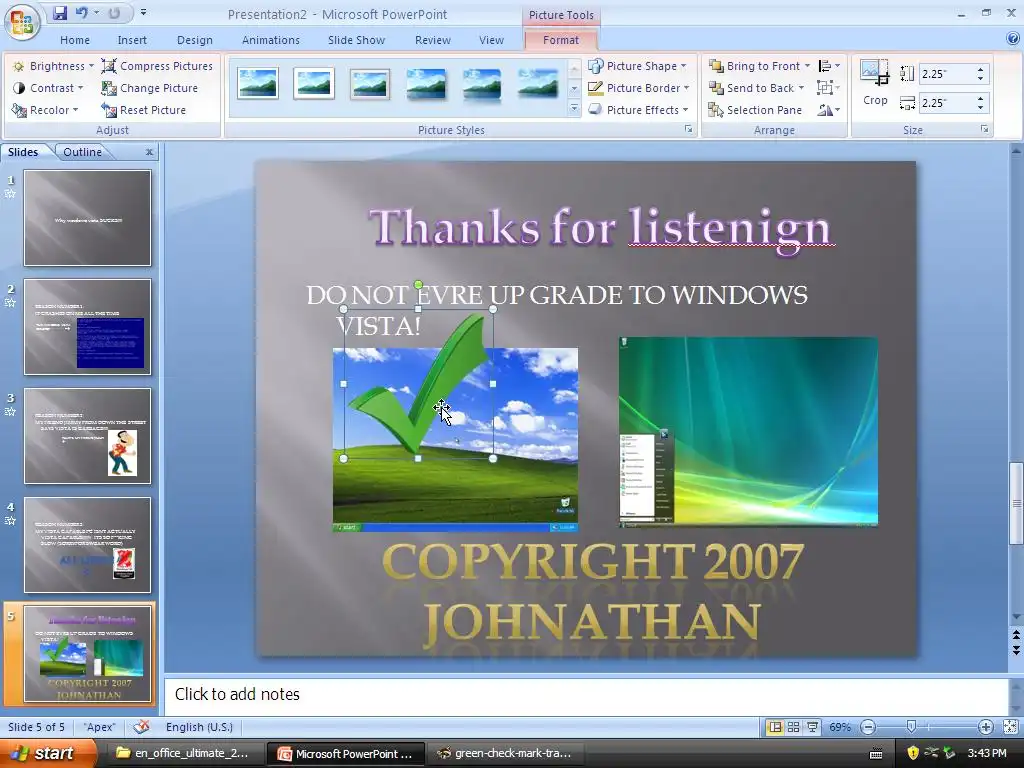The height and width of the screenshot is (768, 1024).
Task: Open the Home ribbon tab
Action: click(x=75, y=40)
